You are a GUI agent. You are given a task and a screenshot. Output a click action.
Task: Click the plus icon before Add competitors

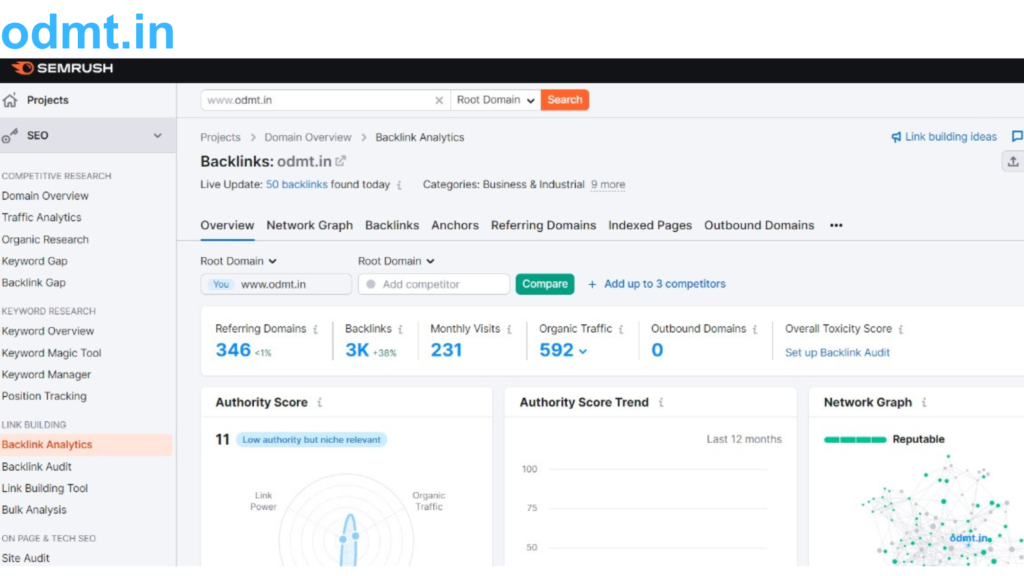point(592,284)
